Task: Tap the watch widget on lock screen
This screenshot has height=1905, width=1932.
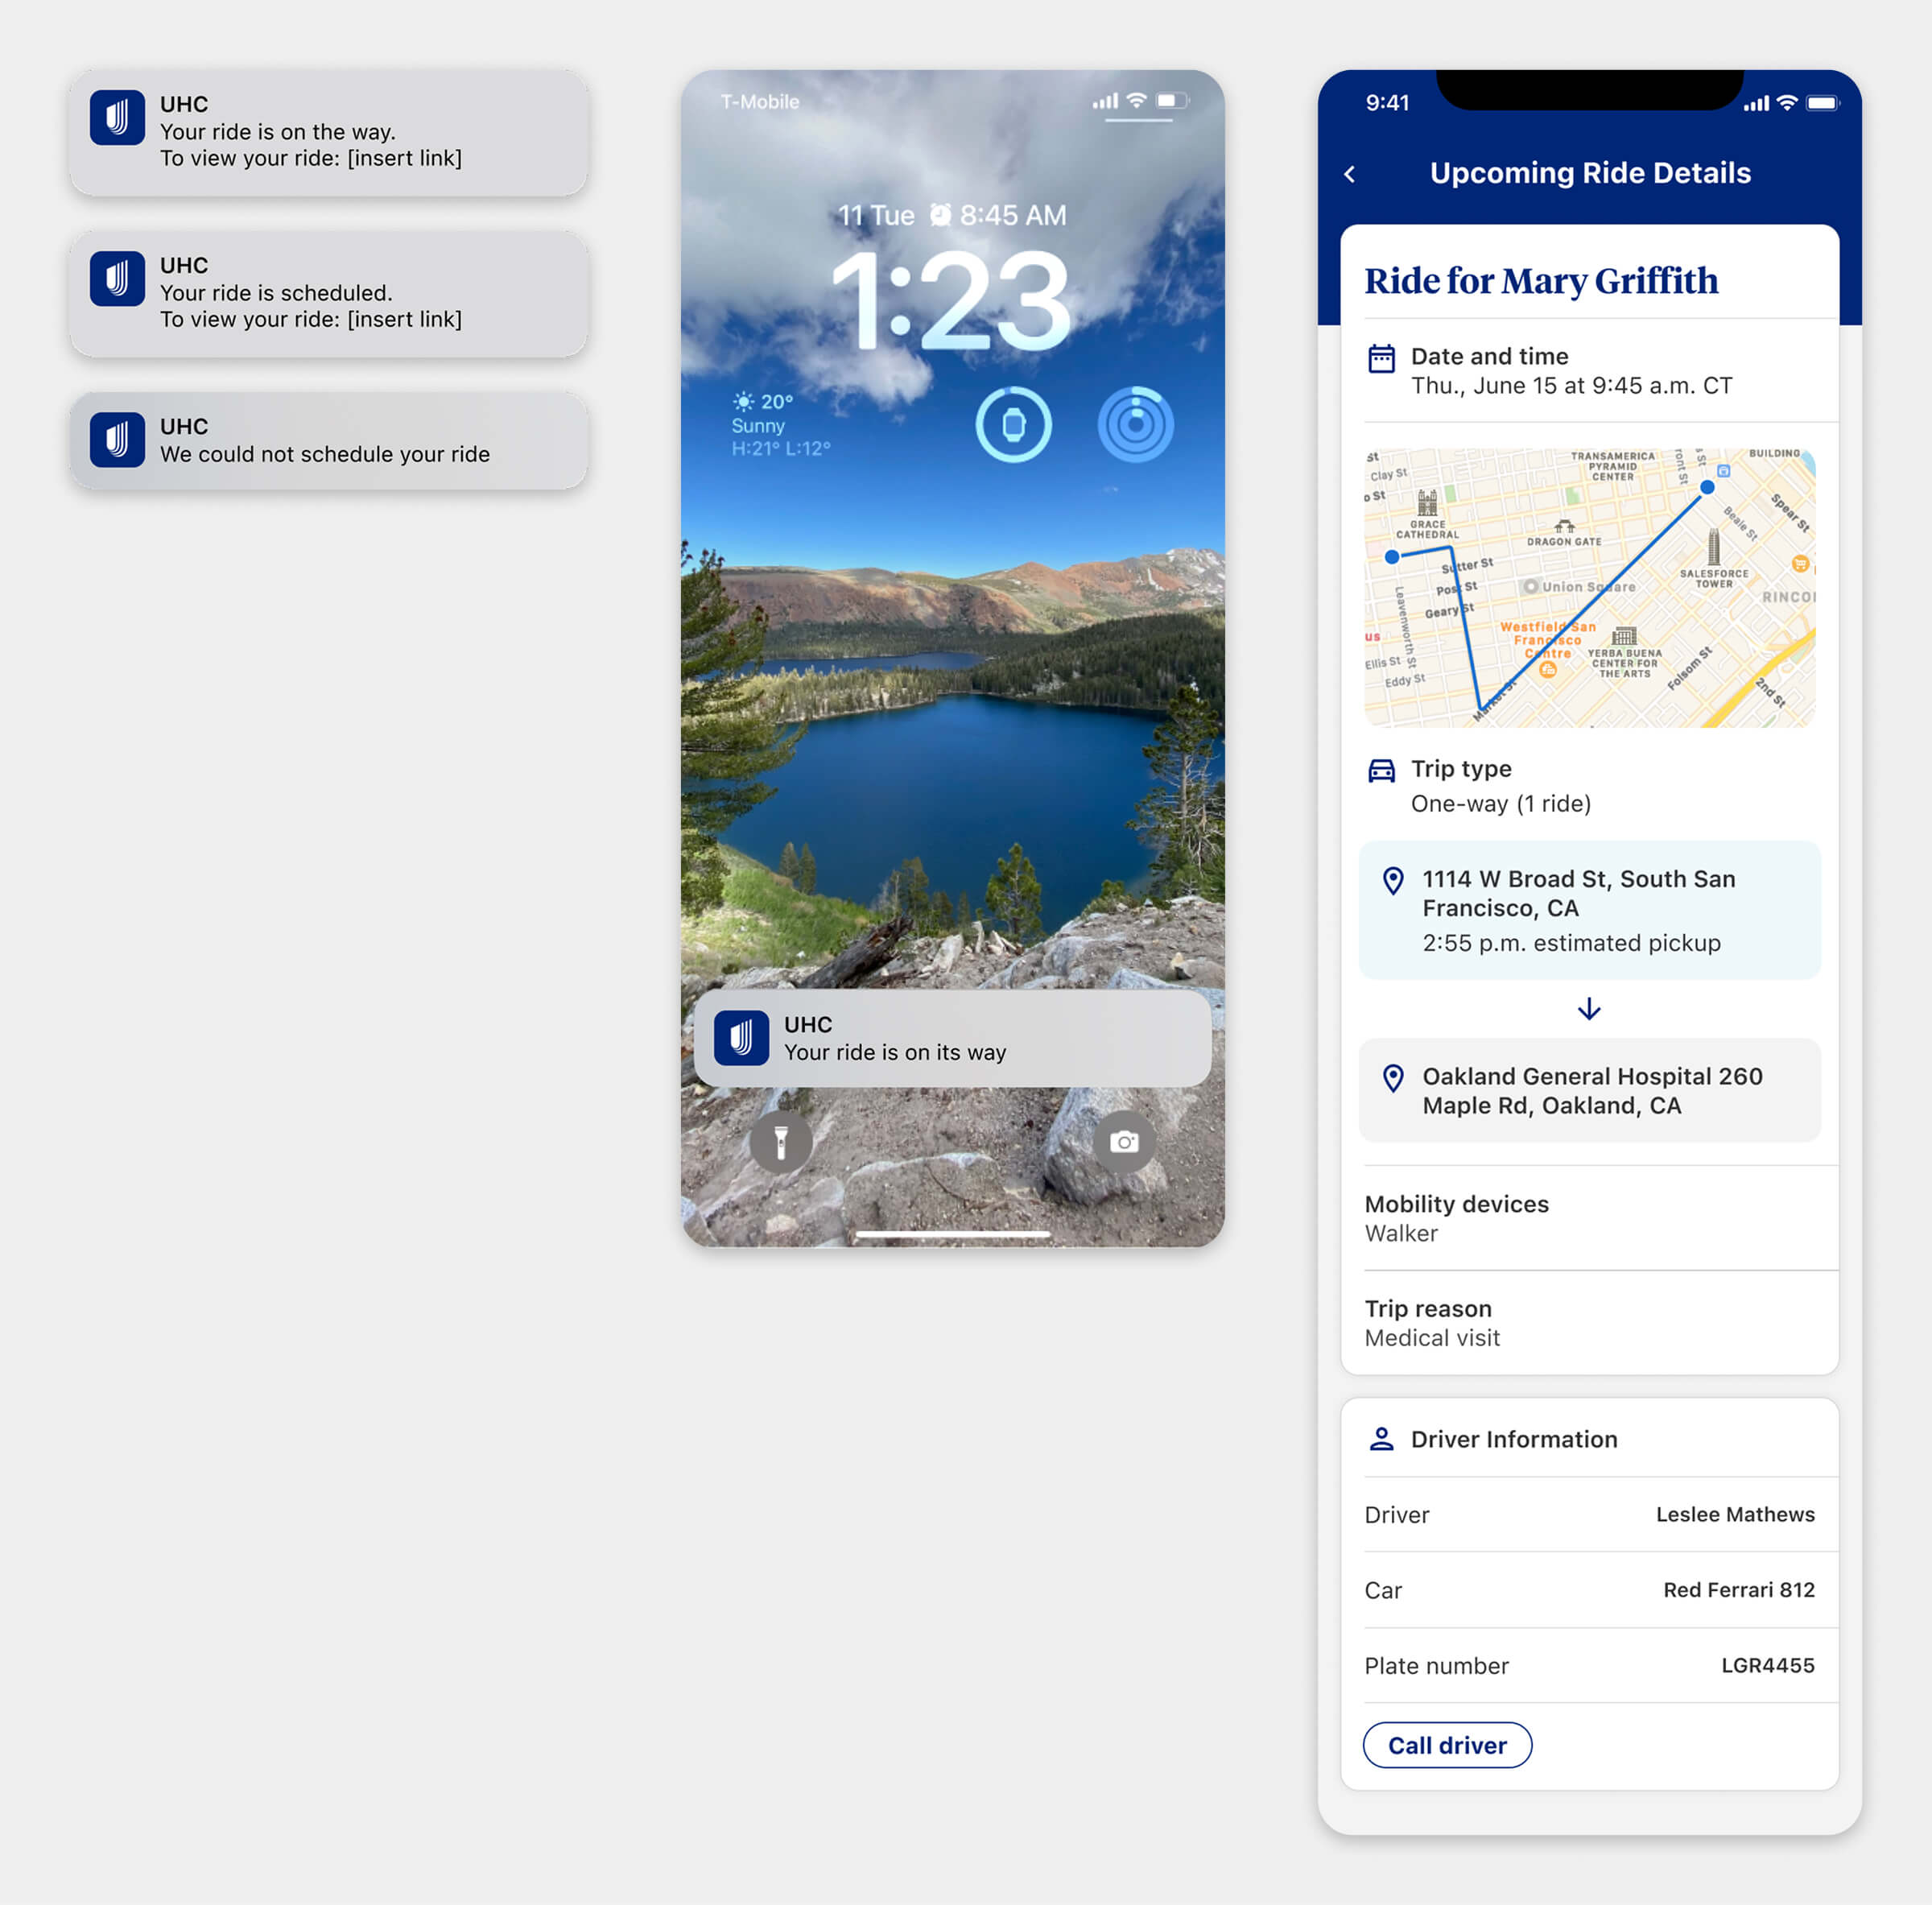Action: coord(1013,424)
